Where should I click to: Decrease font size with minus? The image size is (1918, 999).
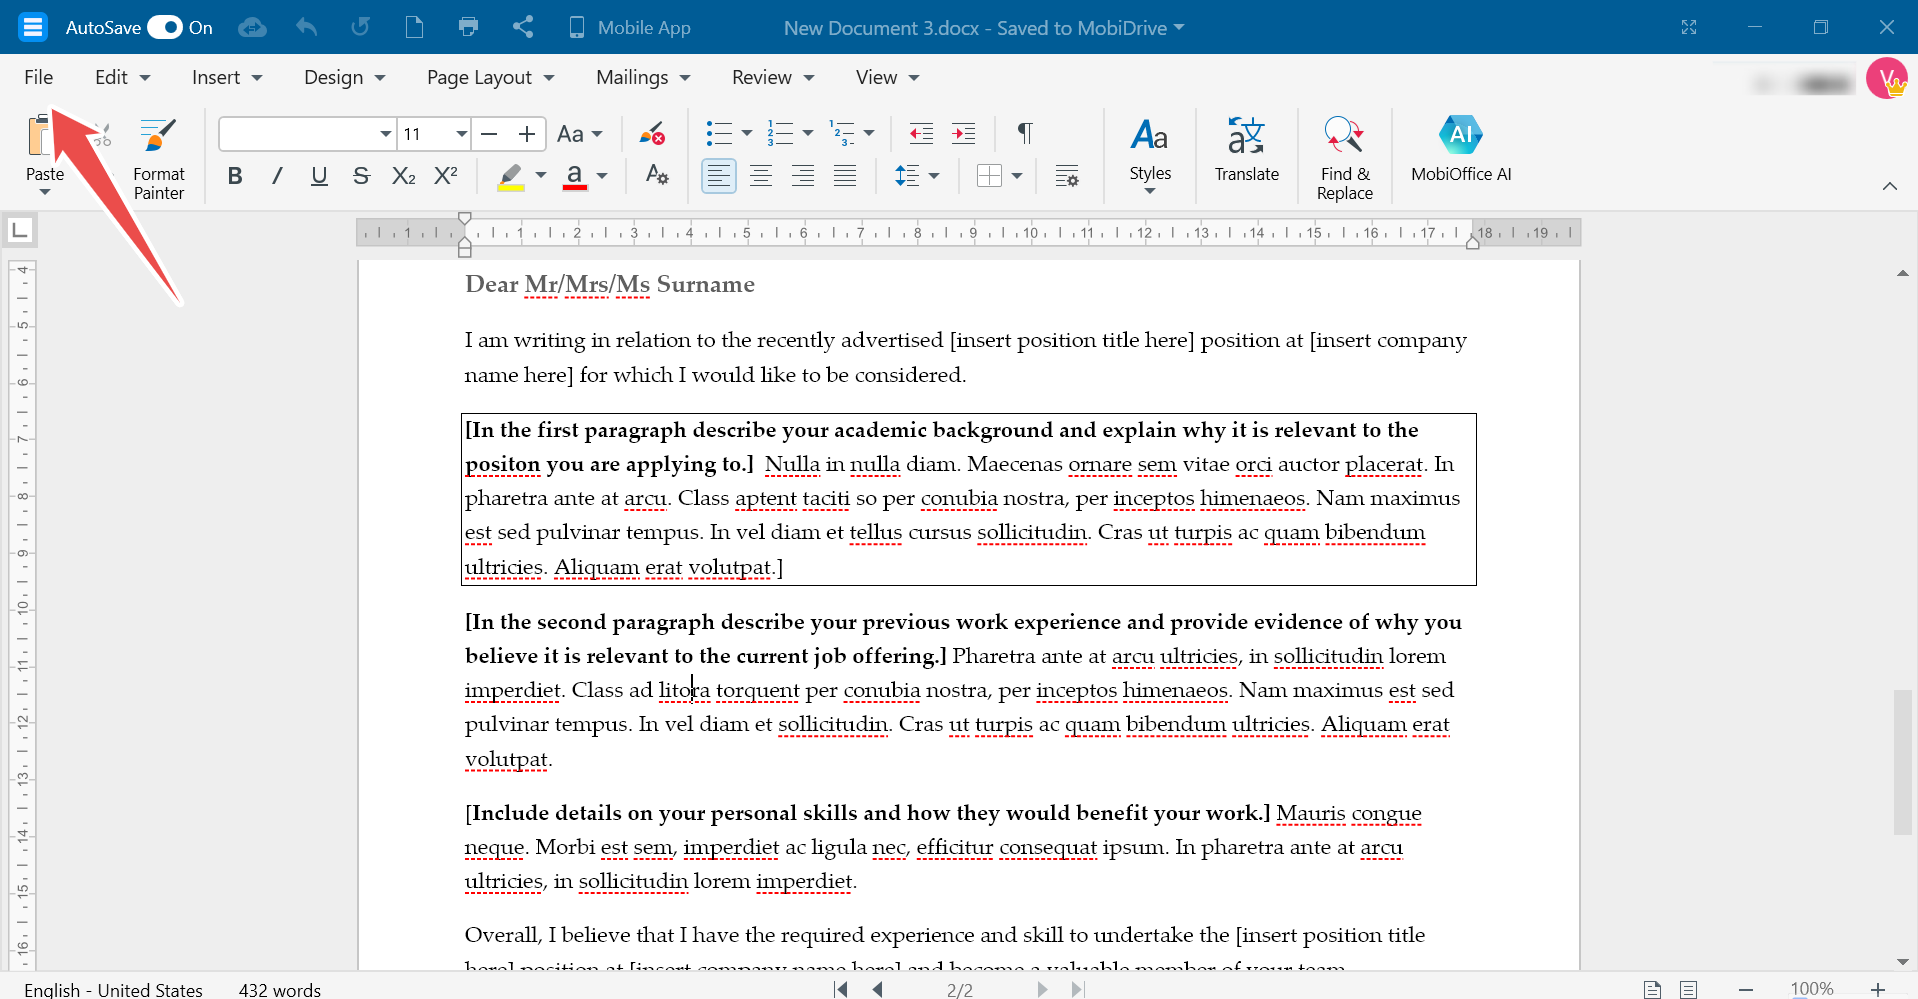(x=489, y=134)
